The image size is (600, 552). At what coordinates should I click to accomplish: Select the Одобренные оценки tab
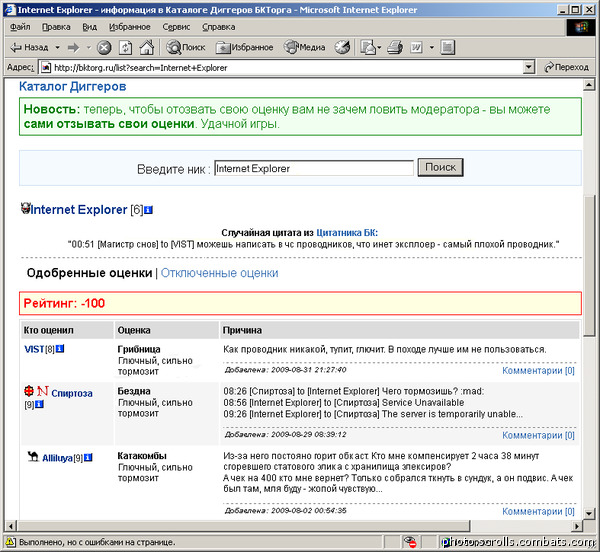click(x=90, y=273)
